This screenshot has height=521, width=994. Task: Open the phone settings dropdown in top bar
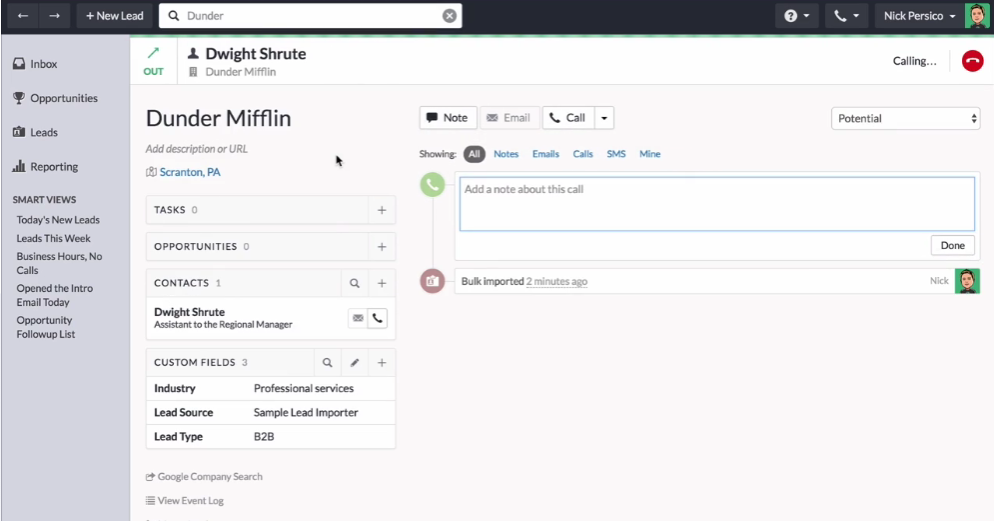click(x=847, y=16)
